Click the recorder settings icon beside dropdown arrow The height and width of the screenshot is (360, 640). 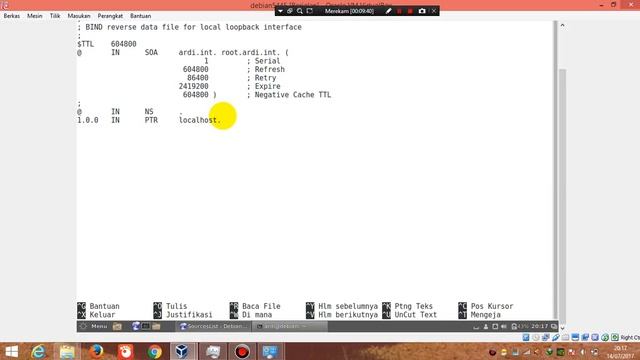[x=290, y=11]
